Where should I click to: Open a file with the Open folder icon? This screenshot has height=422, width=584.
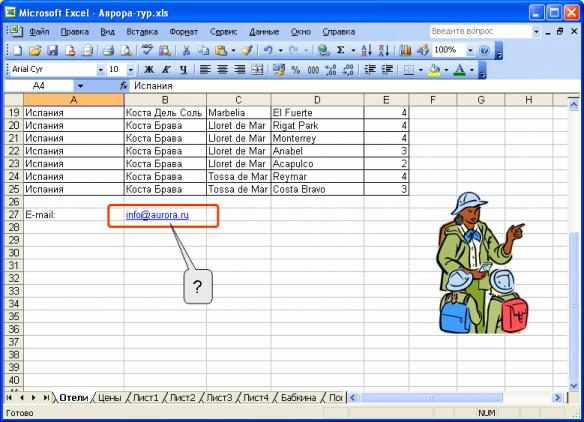(35, 50)
